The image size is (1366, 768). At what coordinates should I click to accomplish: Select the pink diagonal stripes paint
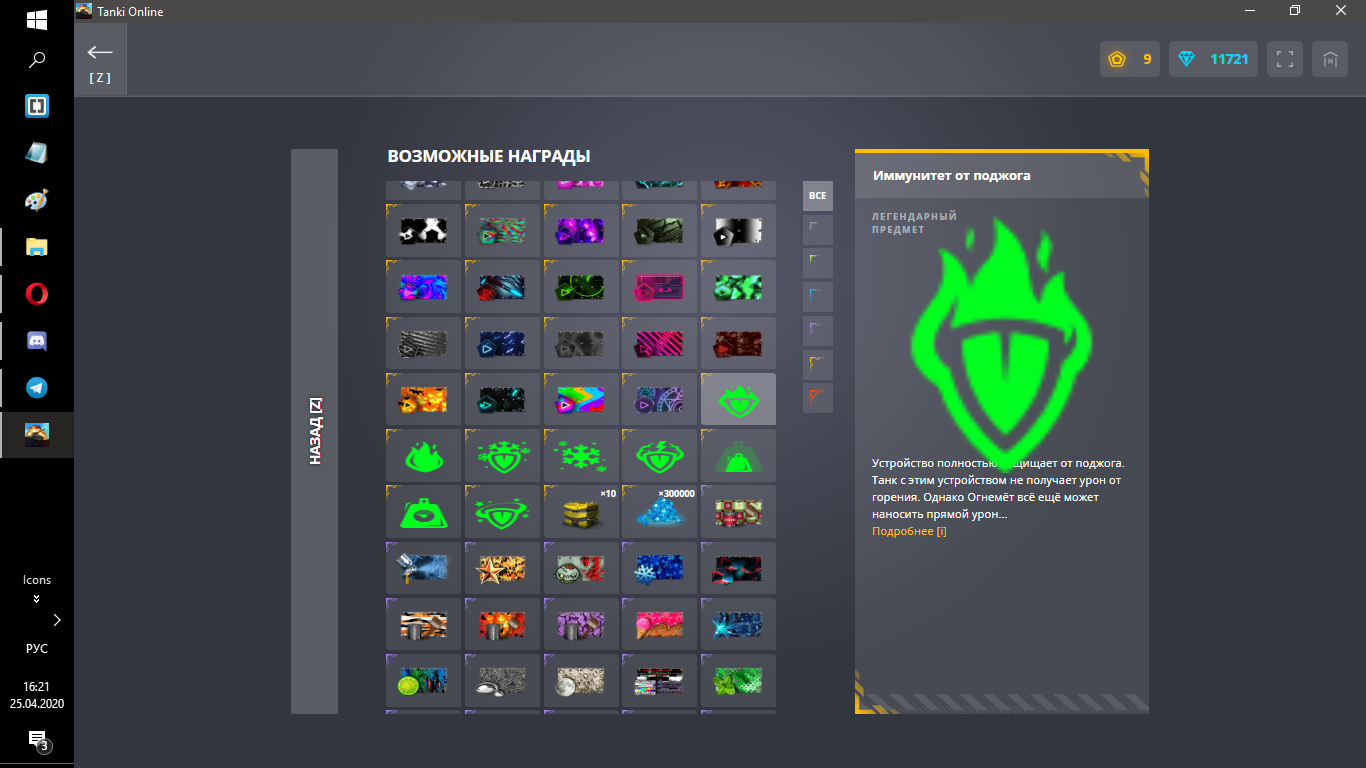tap(659, 344)
